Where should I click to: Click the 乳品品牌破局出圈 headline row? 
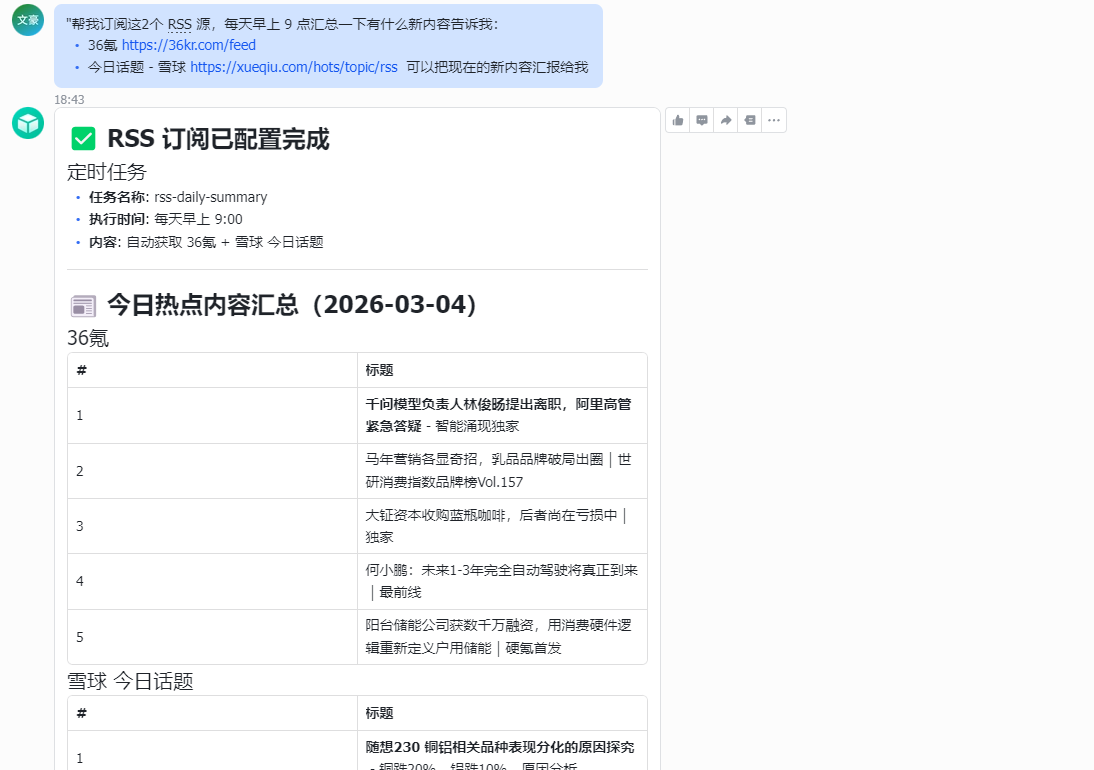(501, 470)
